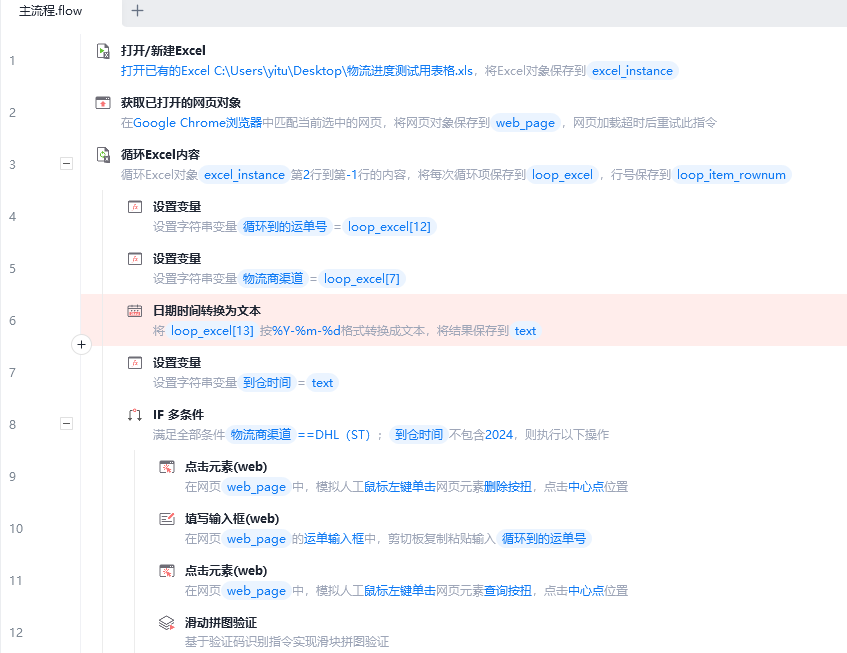Image resolution: width=847 pixels, height=653 pixels.
Task: Click the slider puzzle verification icon
Action: coord(167,623)
